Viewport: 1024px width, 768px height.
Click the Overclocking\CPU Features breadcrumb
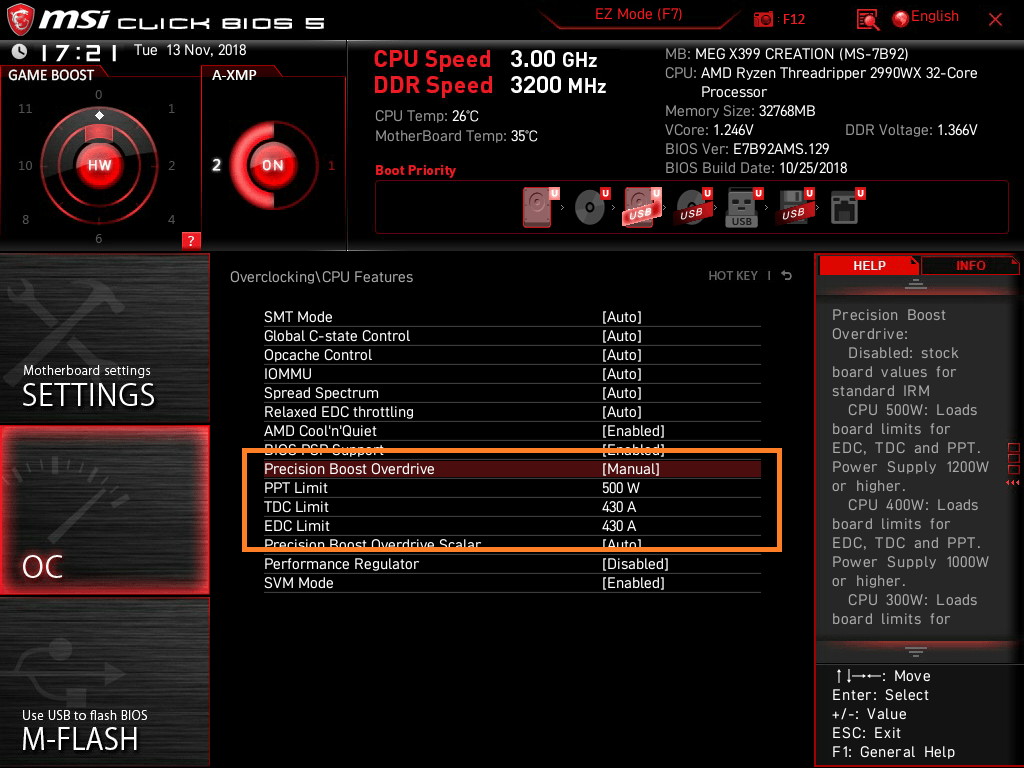click(x=321, y=277)
